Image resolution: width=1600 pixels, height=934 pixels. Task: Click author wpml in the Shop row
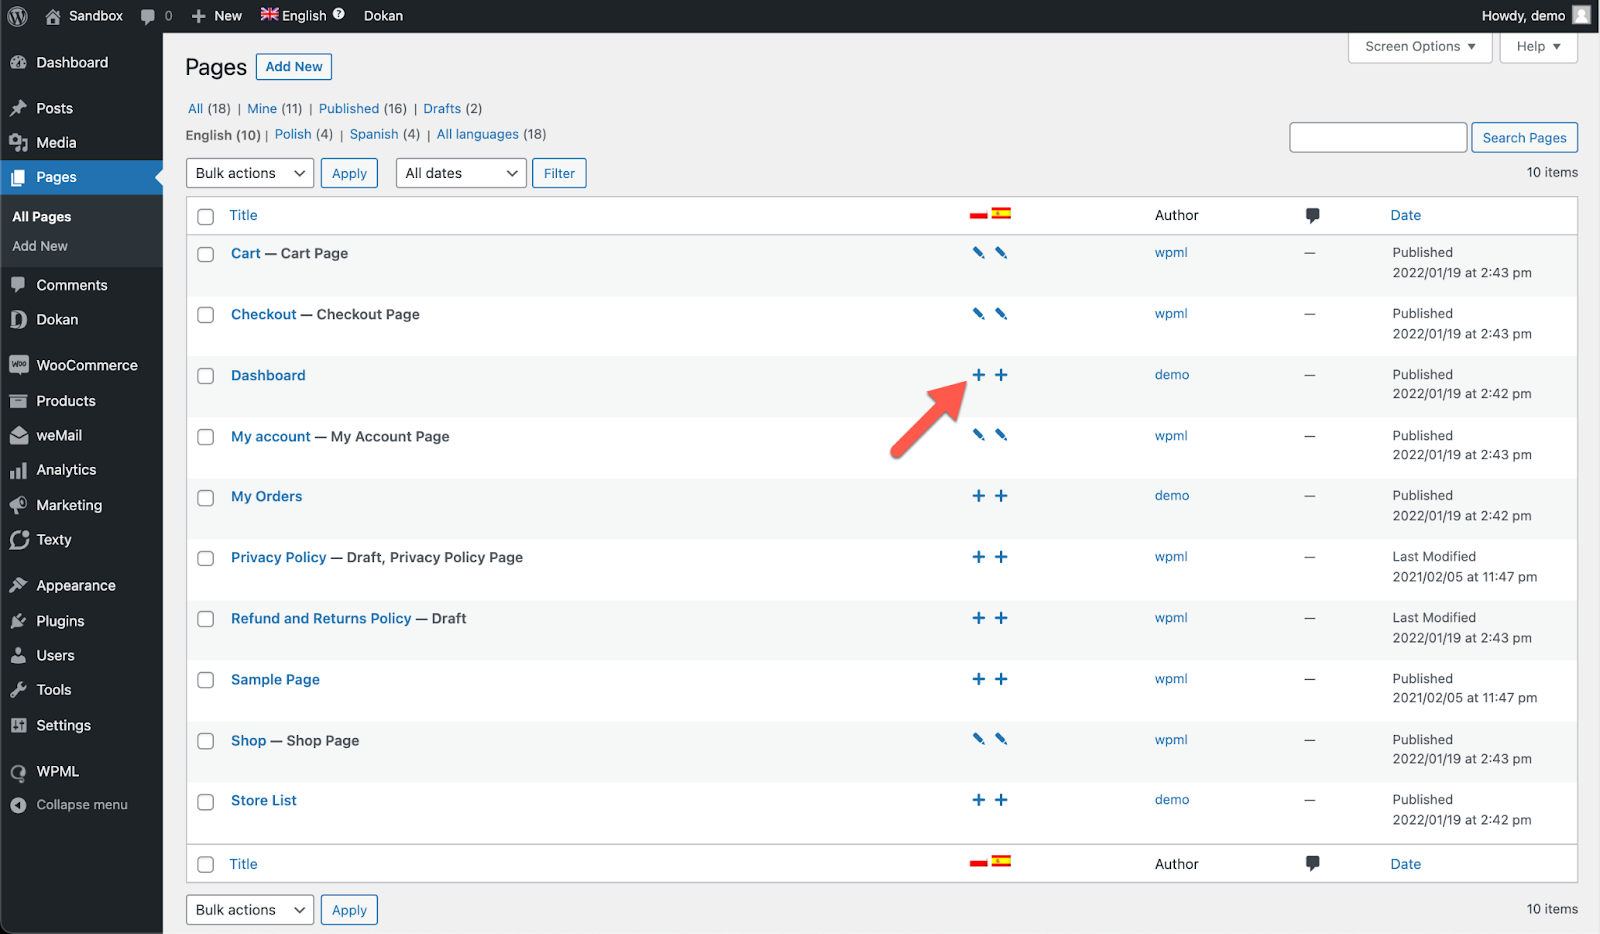[1171, 739]
